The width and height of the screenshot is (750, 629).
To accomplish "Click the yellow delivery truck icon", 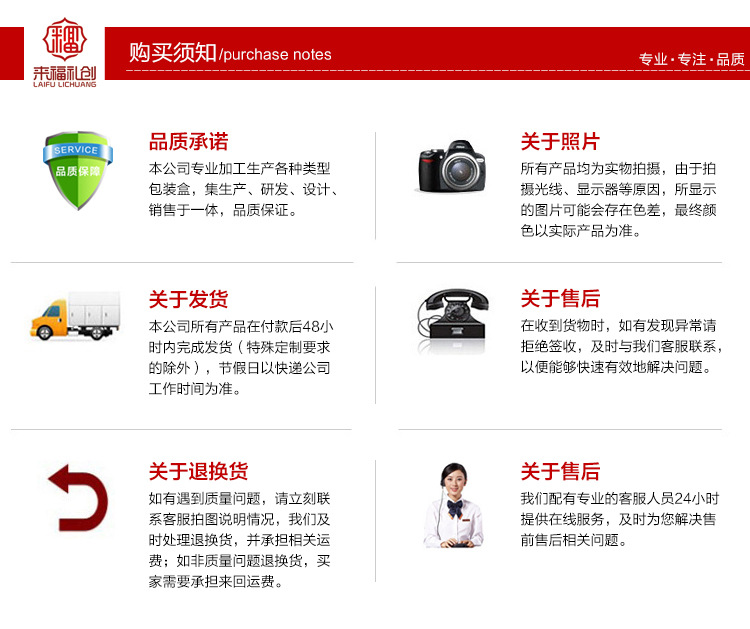I will coord(75,316).
